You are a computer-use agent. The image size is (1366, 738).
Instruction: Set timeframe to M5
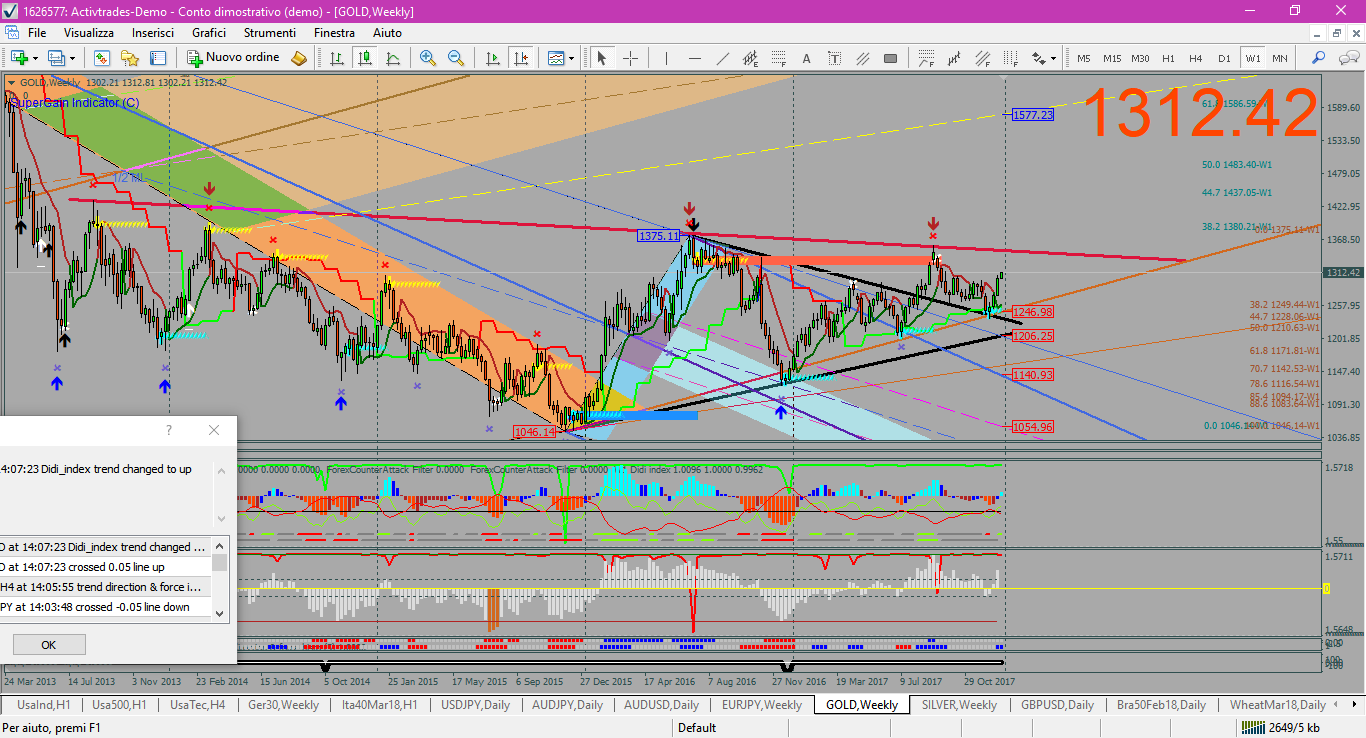click(x=1084, y=58)
